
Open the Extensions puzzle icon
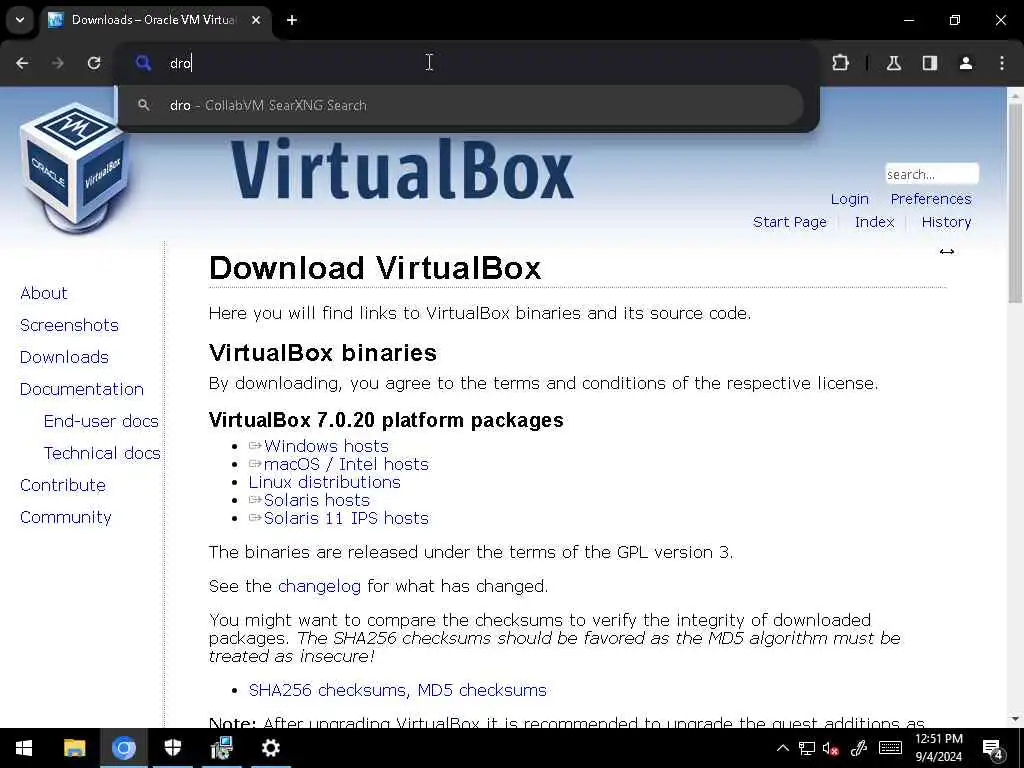(840, 63)
